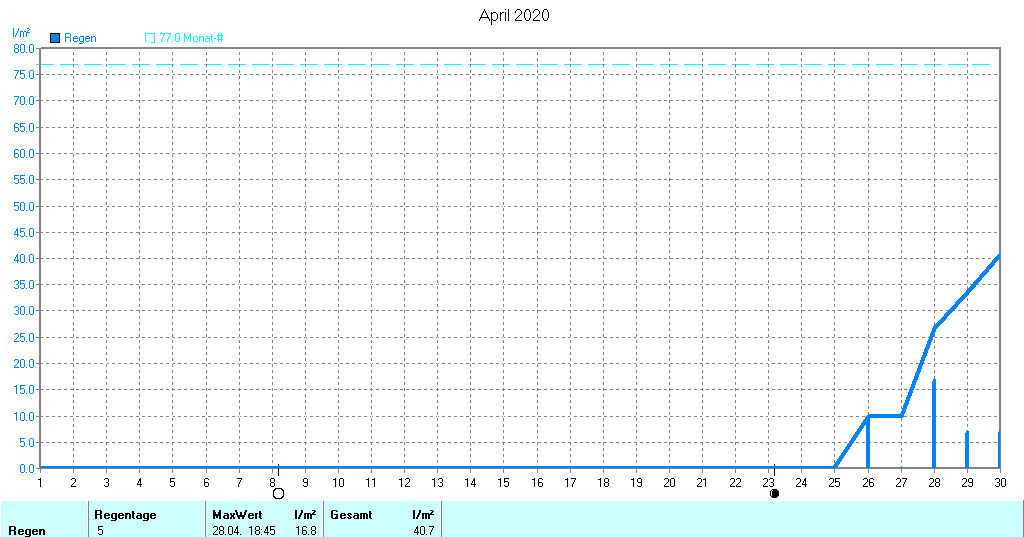The height and width of the screenshot is (537, 1024).
Task: Click the 'April 2020' chart title
Action: point(513,15)
